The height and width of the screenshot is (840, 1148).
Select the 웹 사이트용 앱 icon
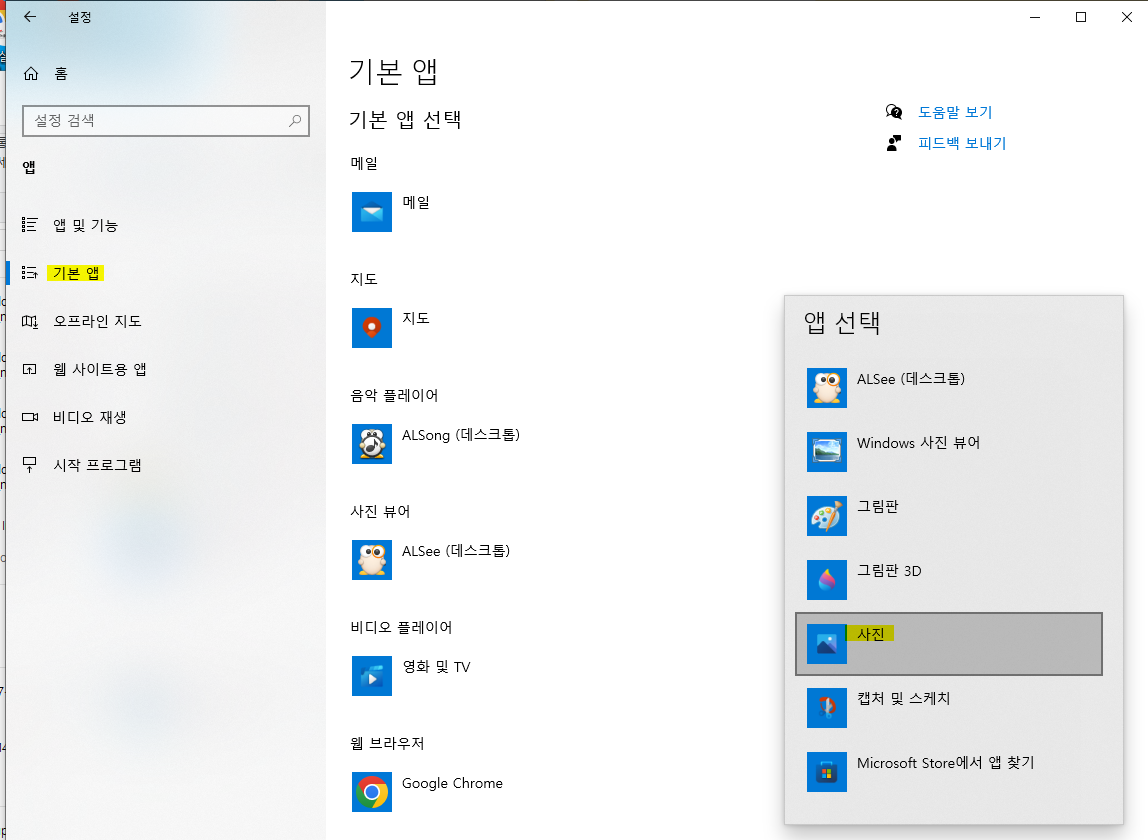tap(29, 369)
